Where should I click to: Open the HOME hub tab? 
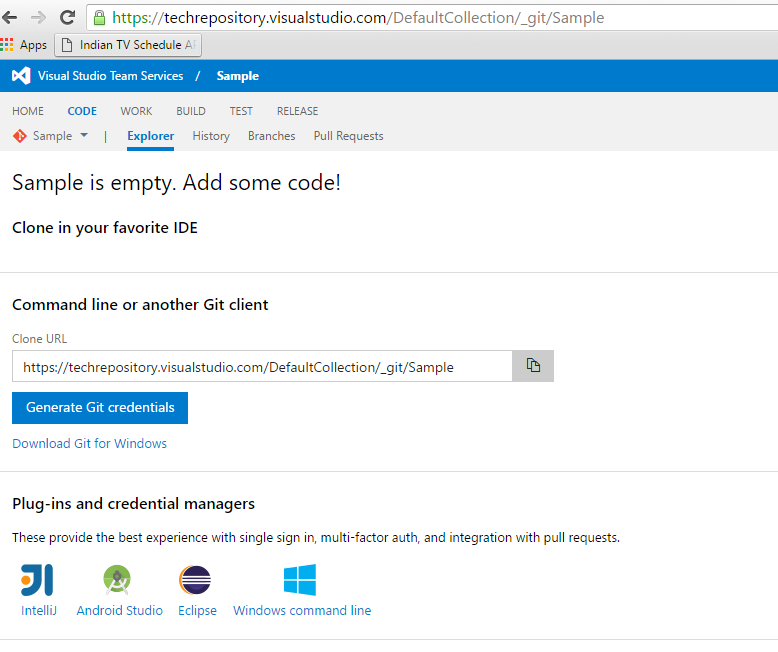point(28,111)
